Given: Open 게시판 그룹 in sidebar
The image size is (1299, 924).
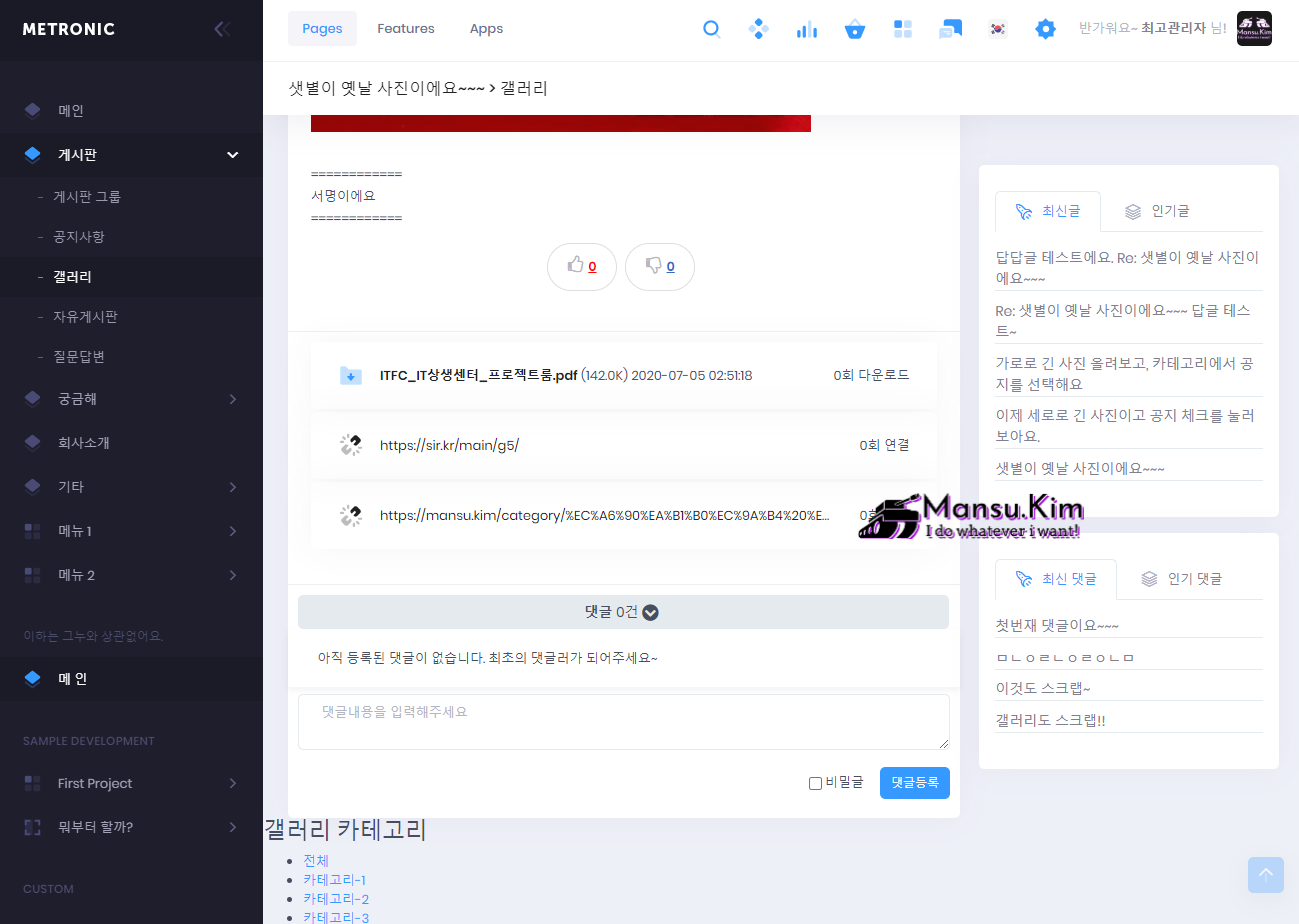Looking at the screenshot, I should [87, 197].
